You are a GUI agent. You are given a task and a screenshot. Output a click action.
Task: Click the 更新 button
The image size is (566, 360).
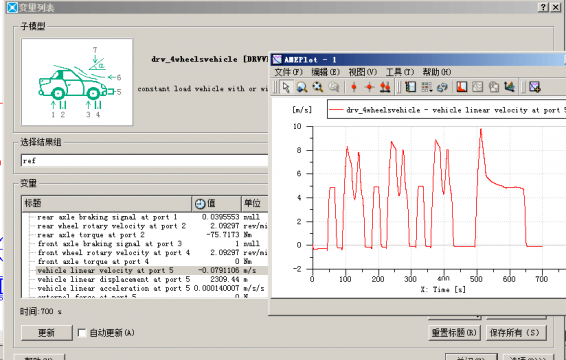click(x=47, y=333)
